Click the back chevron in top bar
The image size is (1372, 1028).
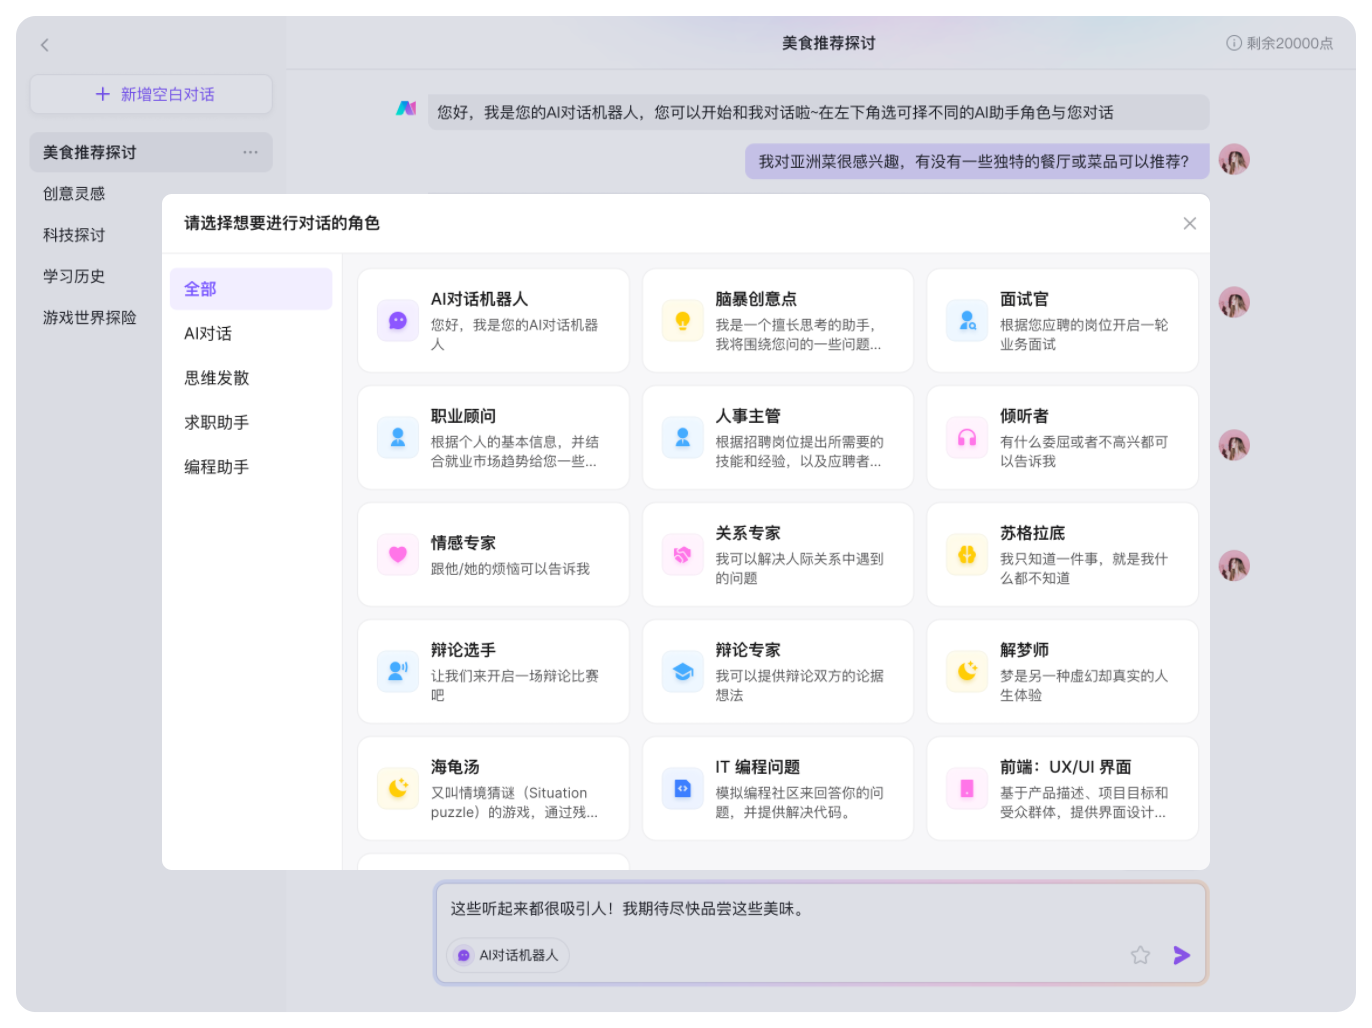pos(45,45)
